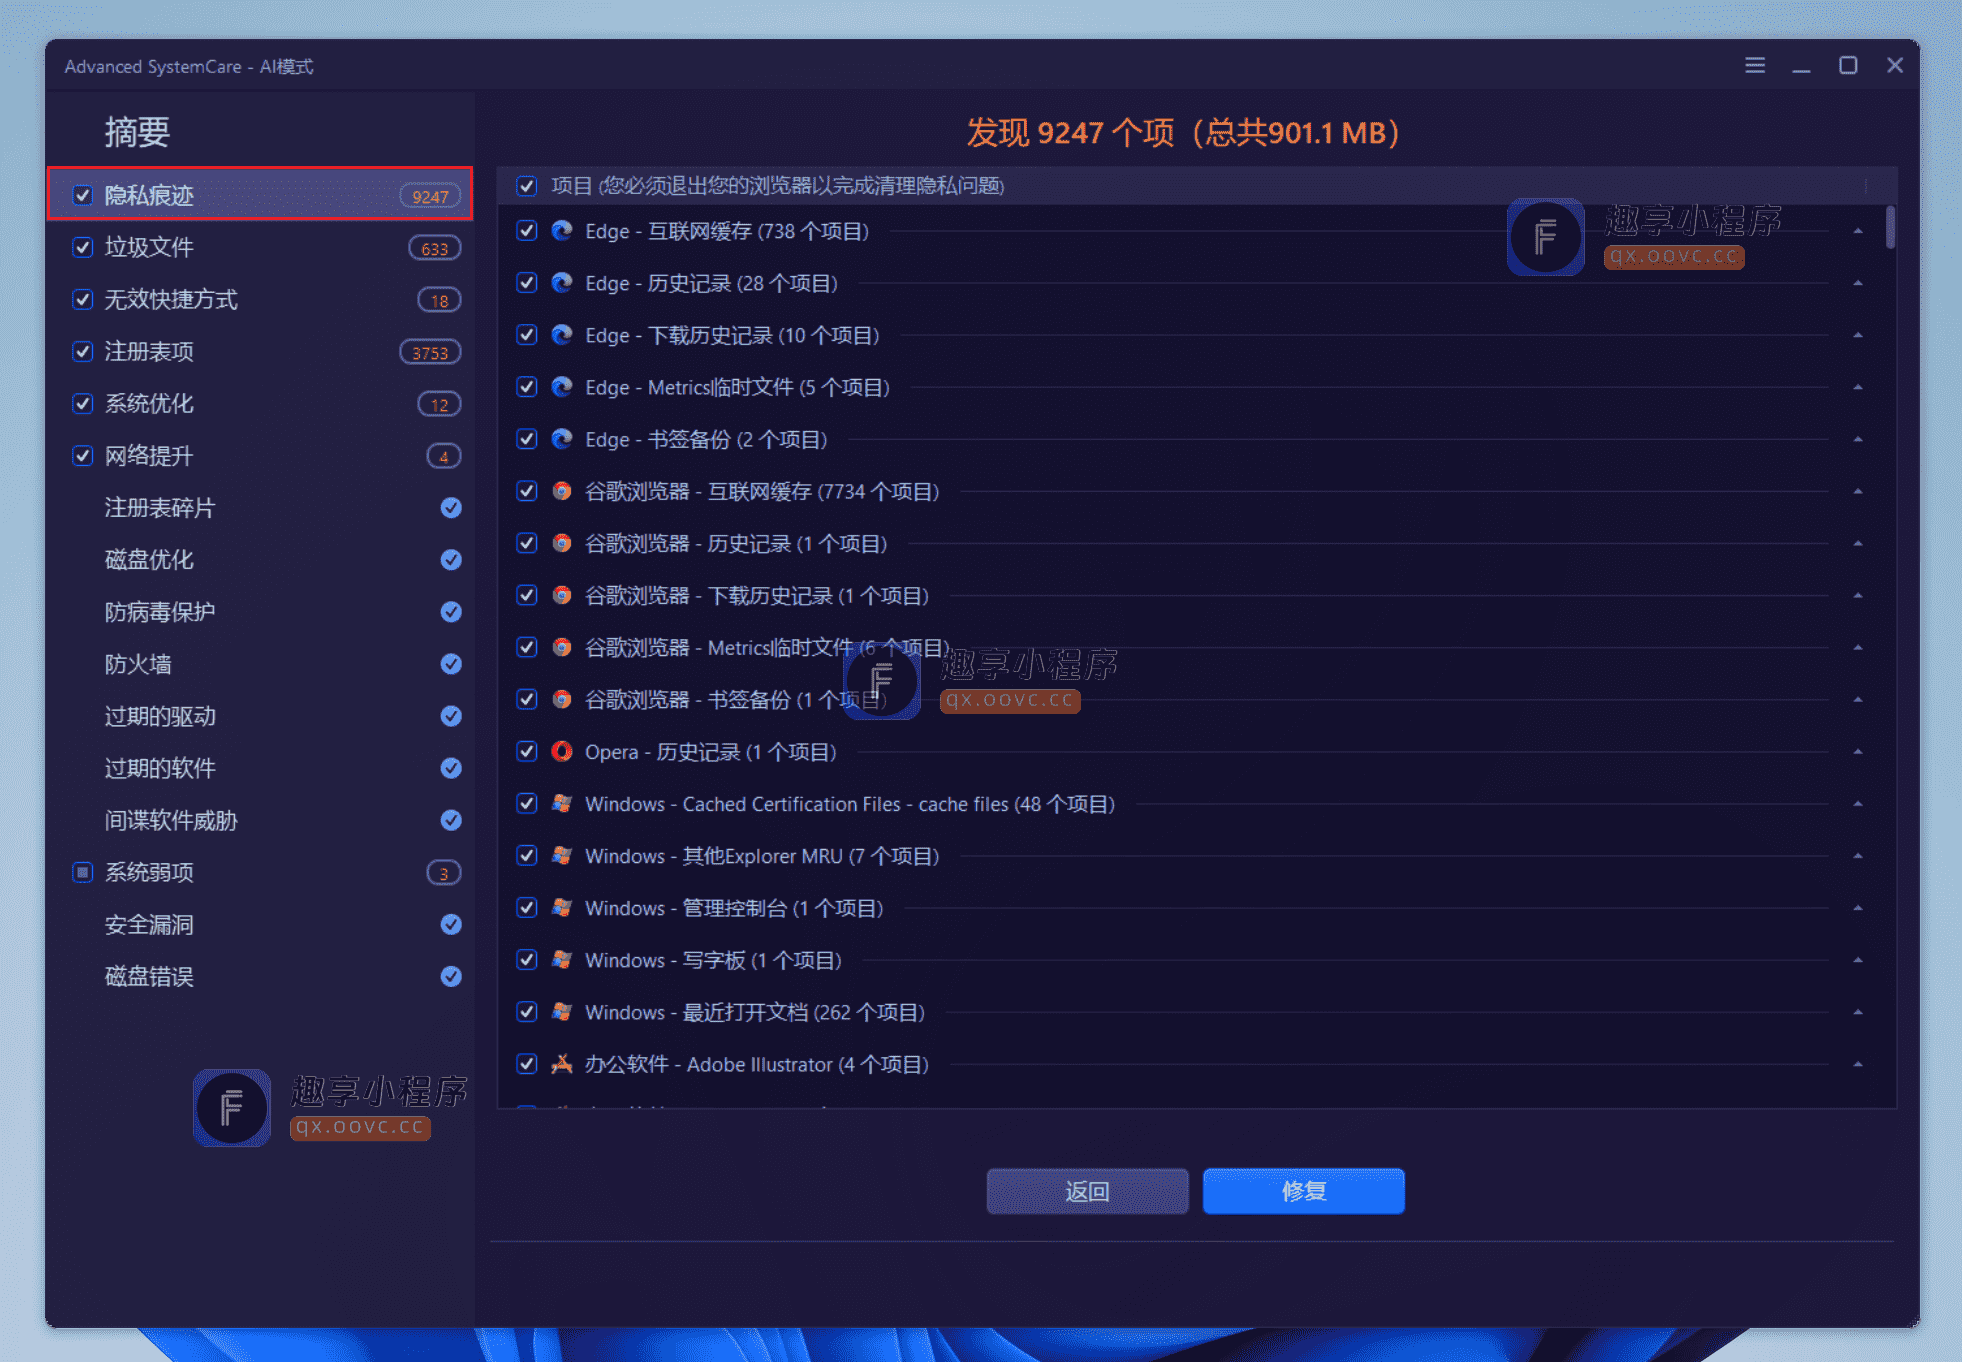Screen dimensions: 1962x1362
Task: Click Adobe Illustrator icon in 办公软件 row
Action: (x=562, y=1063)
